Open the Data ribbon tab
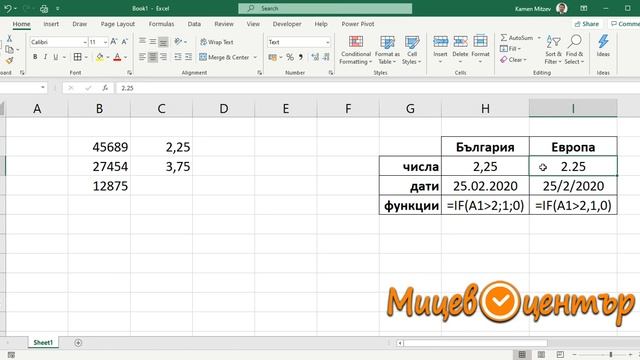The width and height of the screenshot is (640, 360). point(194,24)
